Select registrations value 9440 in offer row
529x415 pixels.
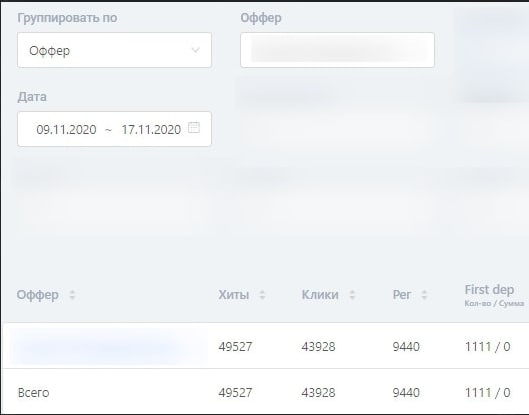(x=406, y=347)
